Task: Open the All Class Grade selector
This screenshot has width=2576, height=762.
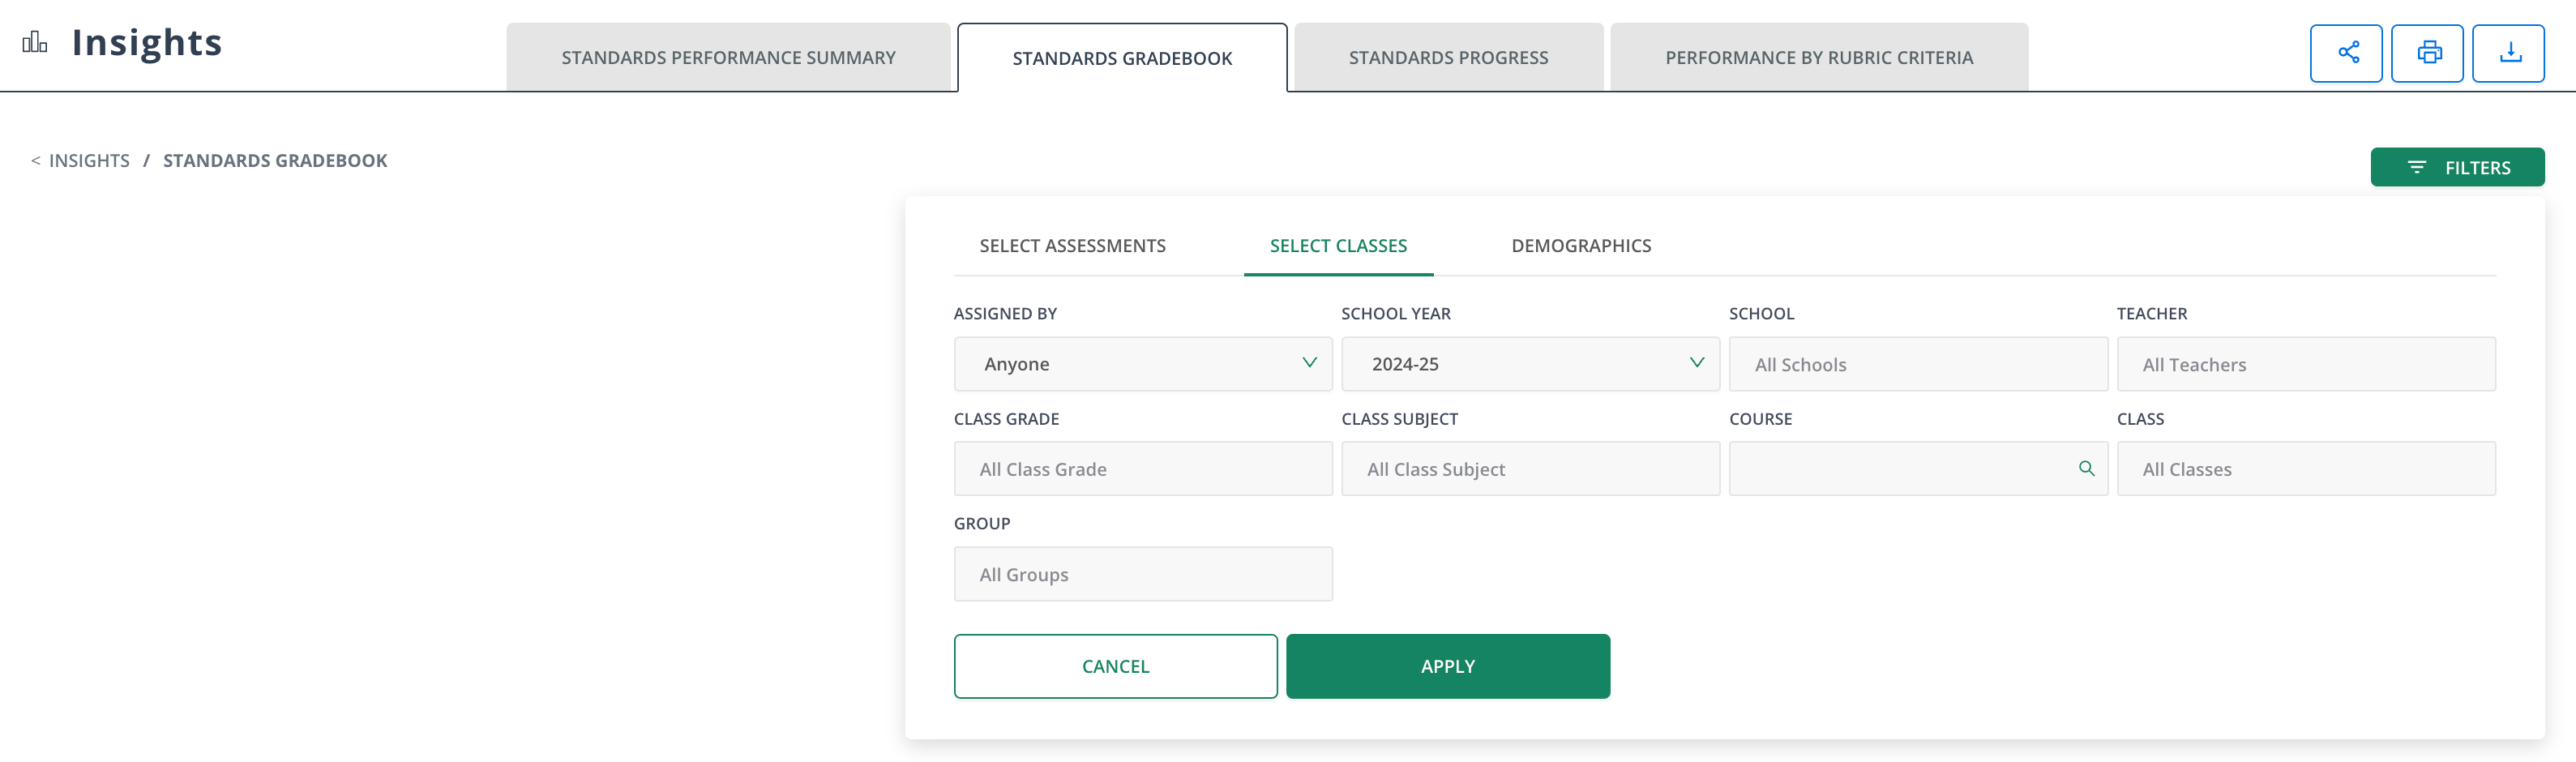Action: point(1143,469)
